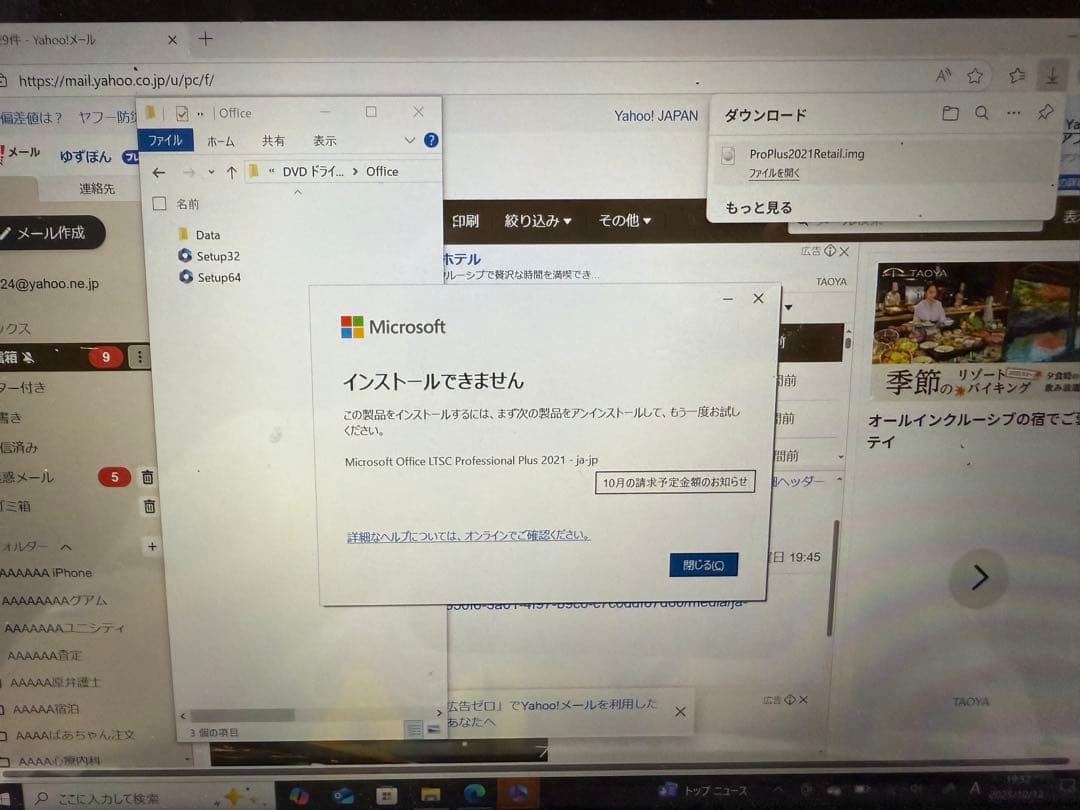Open the その他 dropdown menu
This screenshot has height=810, width=1080.
point(624,221)
